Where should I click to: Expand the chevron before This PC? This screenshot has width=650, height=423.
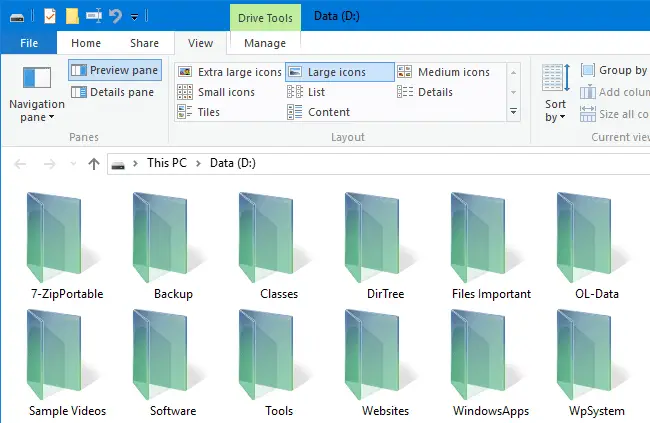coord(135,163)
